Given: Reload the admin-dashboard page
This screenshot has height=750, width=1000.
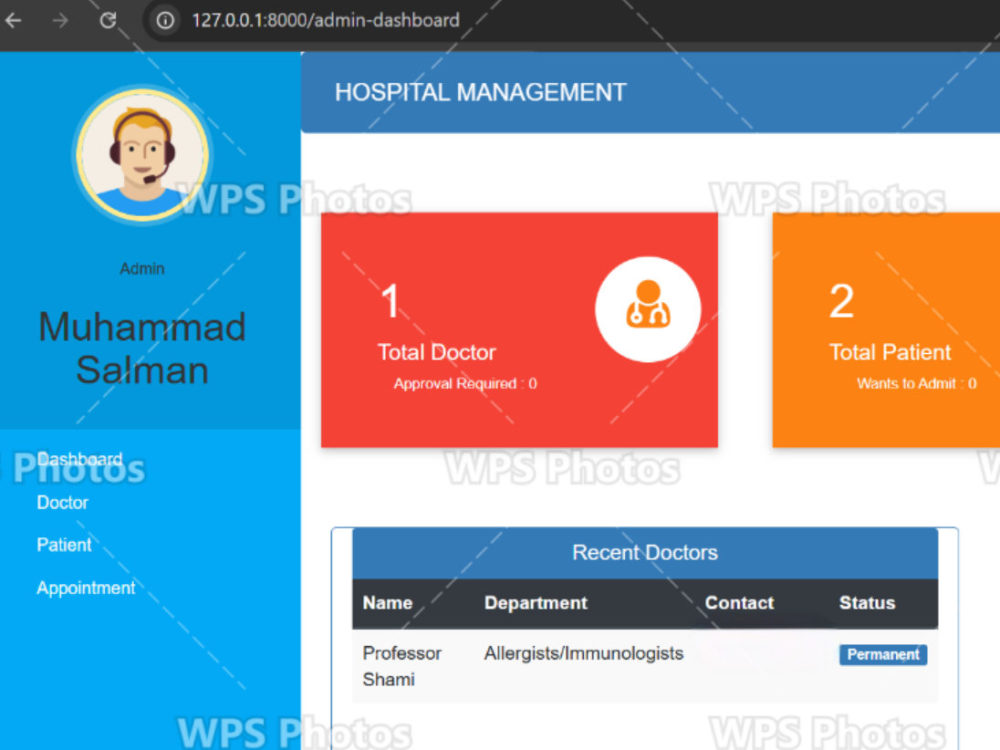Looking at the screenshot, I should pyautogui.click(x=108, y=20).
